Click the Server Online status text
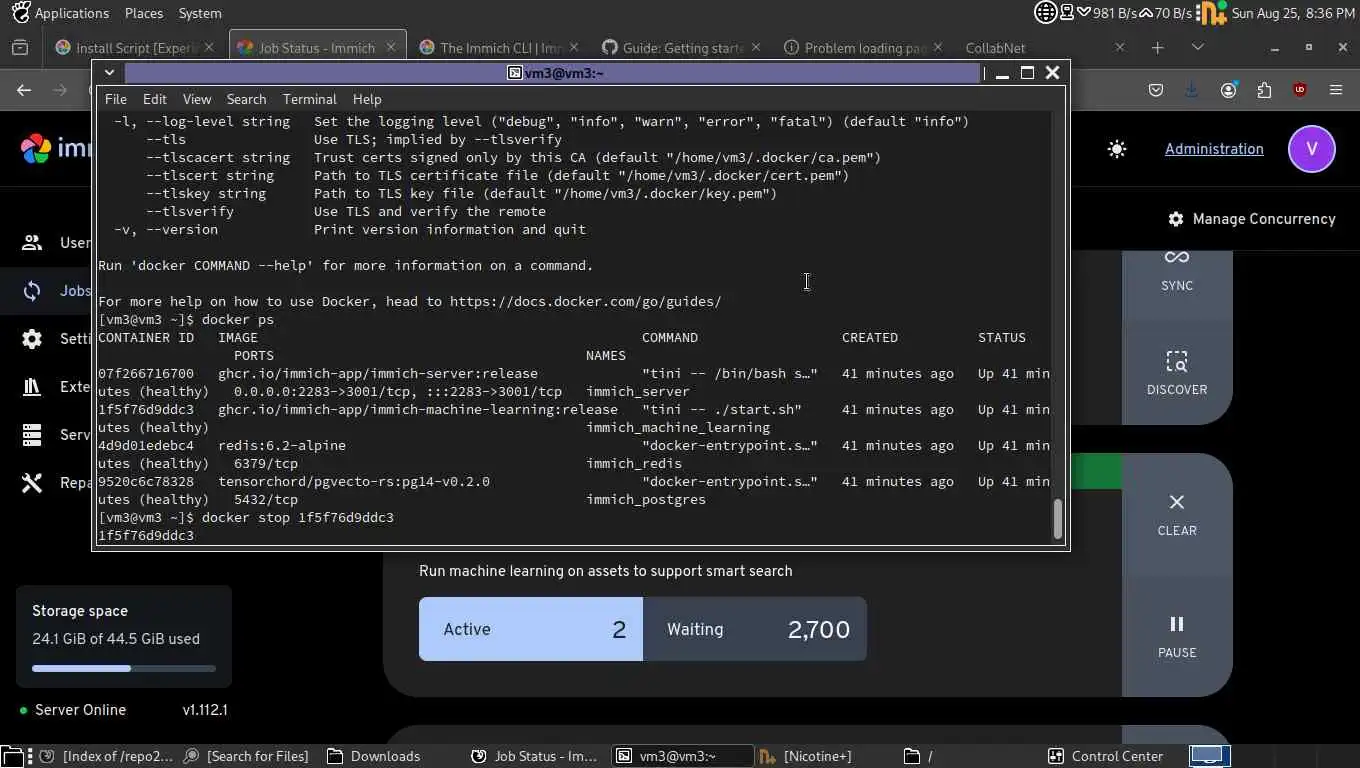 [x=80, y=710]
